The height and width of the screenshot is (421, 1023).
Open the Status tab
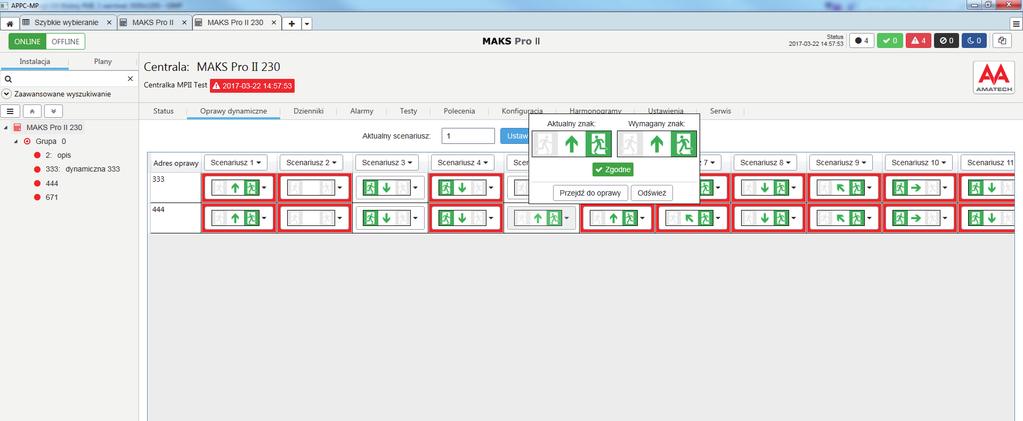point(163,111)
